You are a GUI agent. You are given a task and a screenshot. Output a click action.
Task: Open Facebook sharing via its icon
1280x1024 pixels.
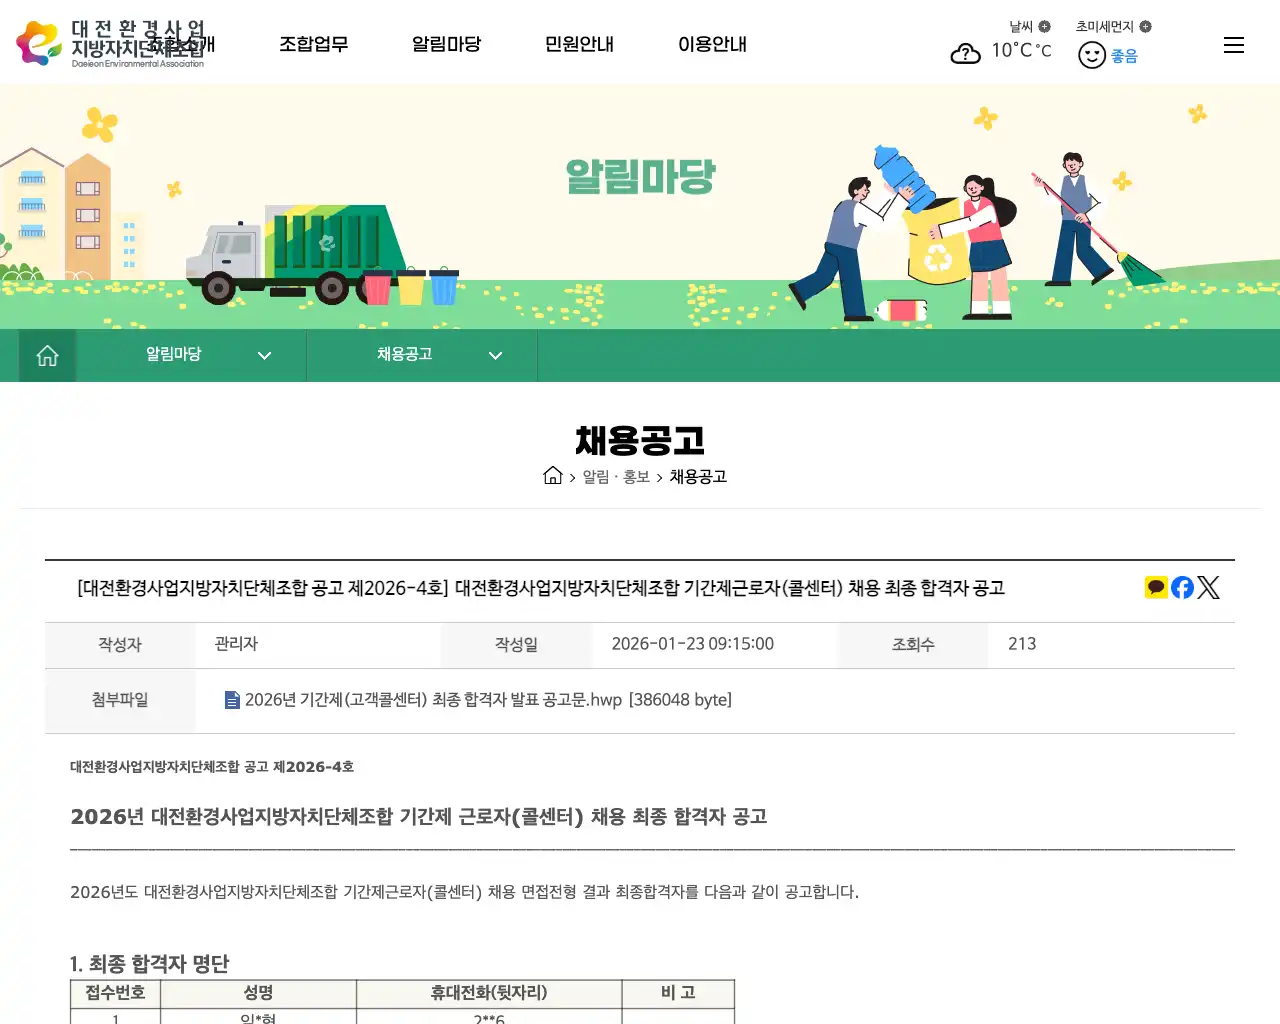coord(1182,587)
